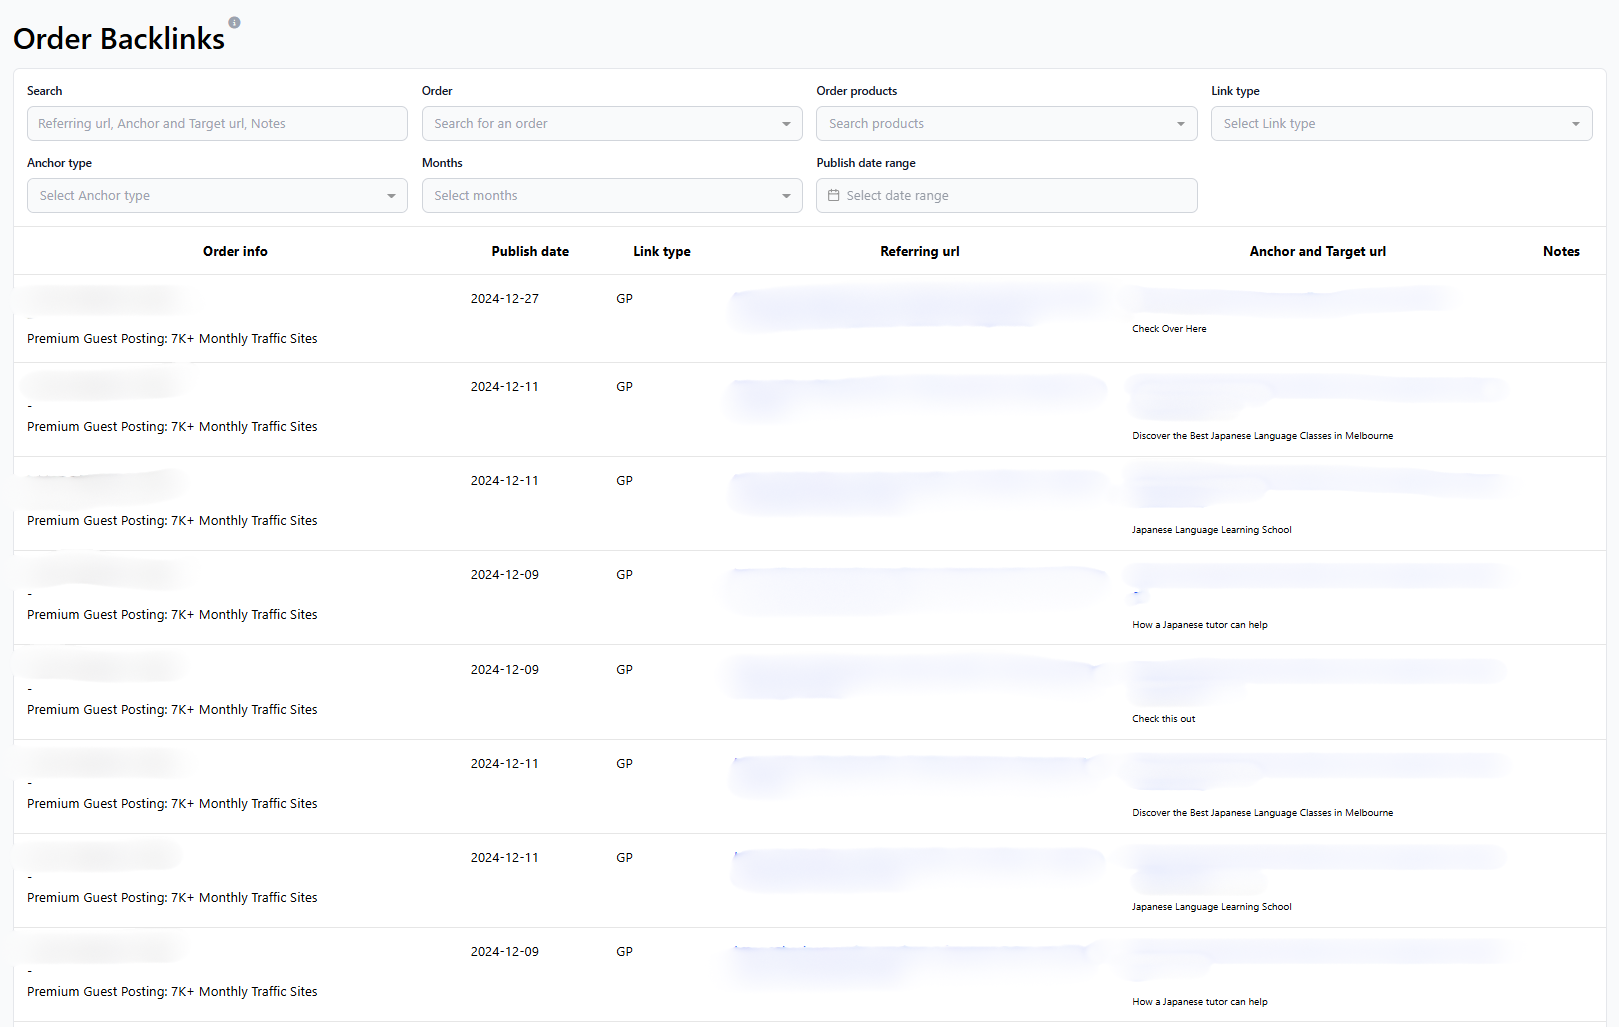Click the calendar icon in date range field
The height and width of the screenshot is (1027, 1619).
point(834,196)
